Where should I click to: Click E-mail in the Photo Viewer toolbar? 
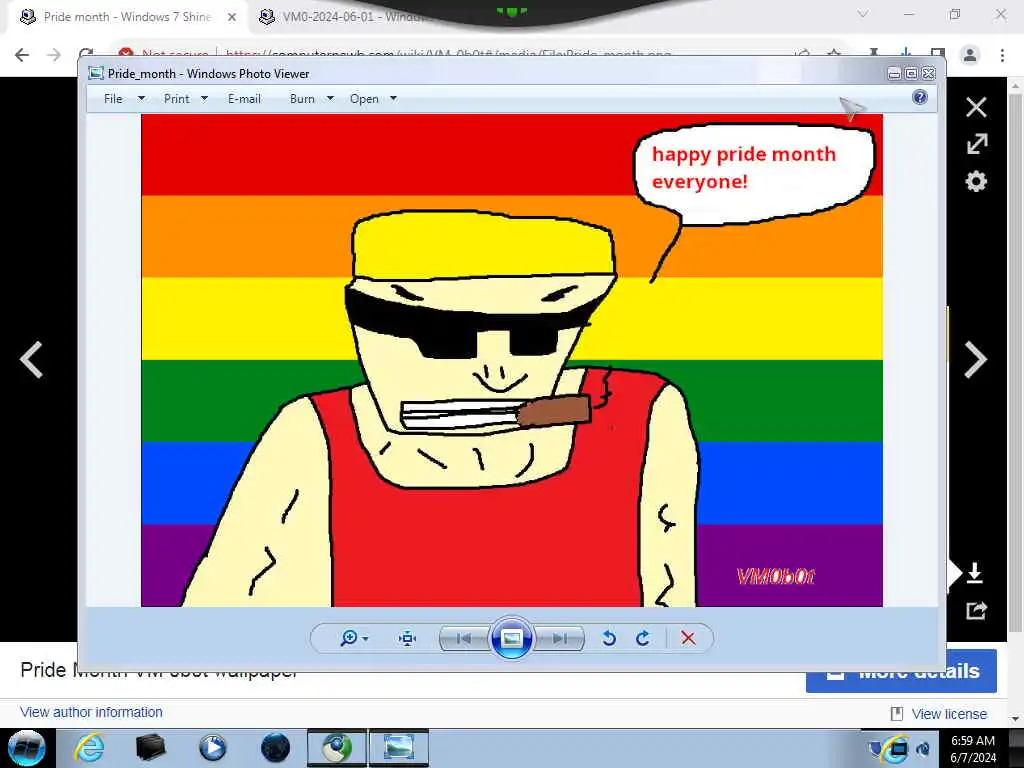click(x=244, y=99)
